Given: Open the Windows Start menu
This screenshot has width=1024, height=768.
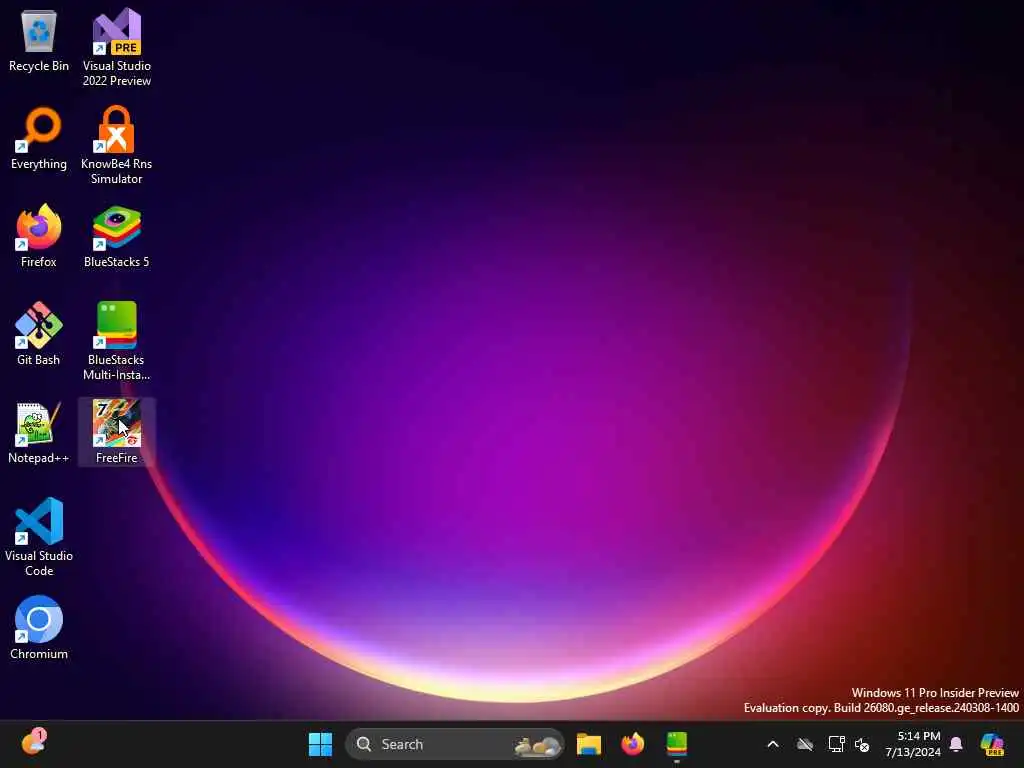Looking at the screenshot, I should point(320,744).
